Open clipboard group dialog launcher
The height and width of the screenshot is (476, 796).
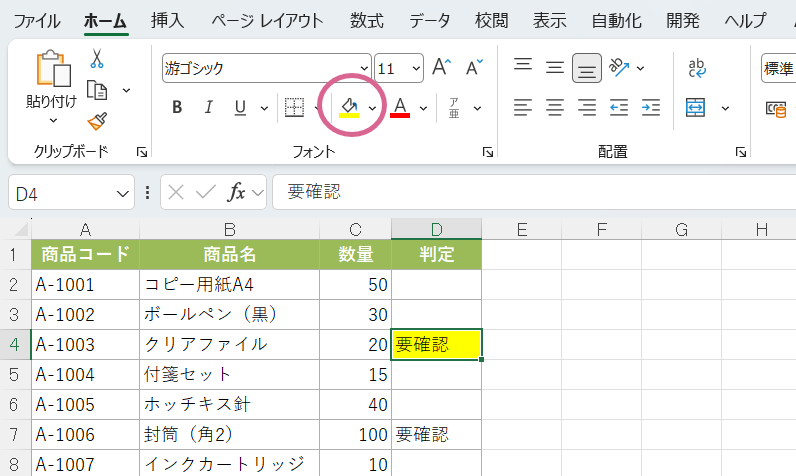[x=142, y=152]
